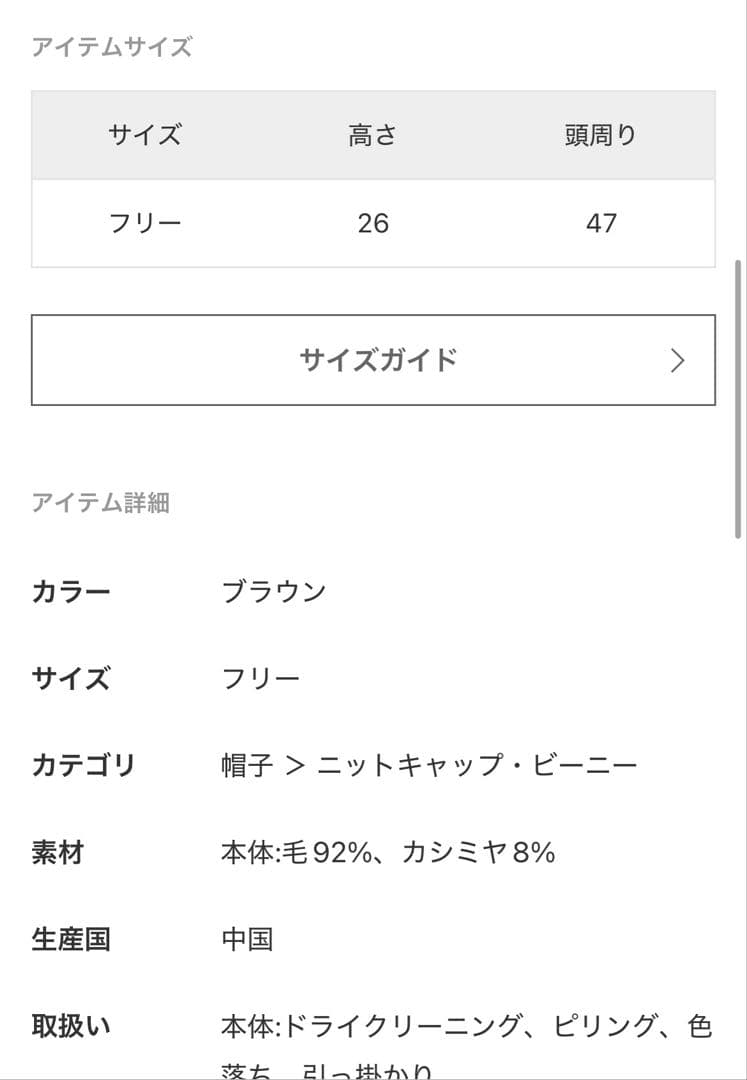747x1080 pixels.
Task: Open the サイズガイド size guide
Action: pos(380,360)
